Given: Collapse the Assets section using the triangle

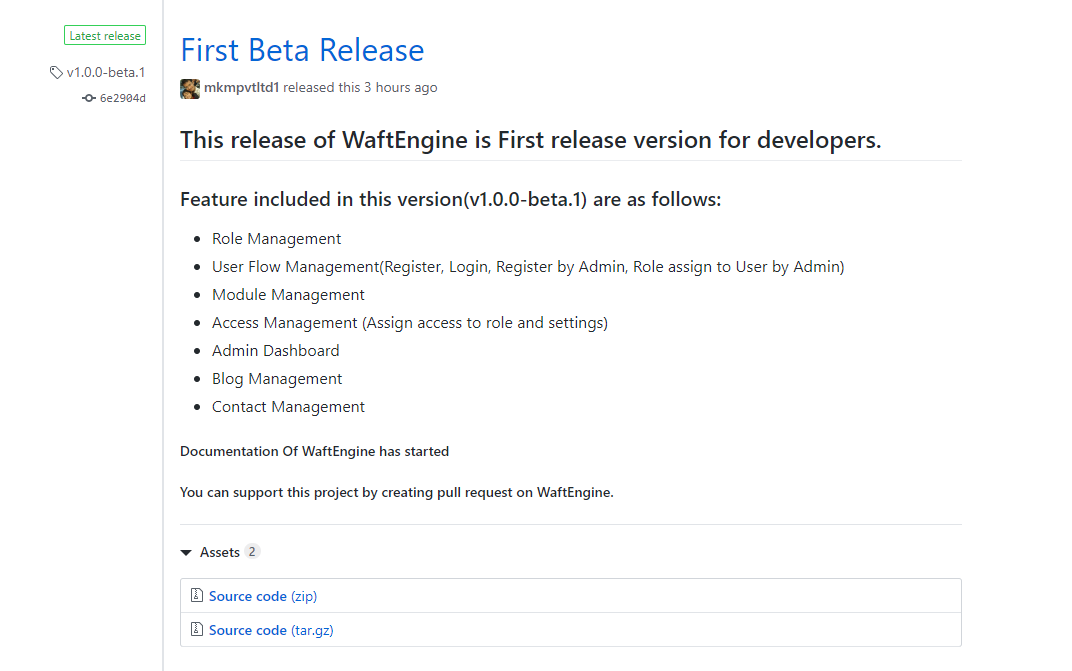Looking at the screenshot, I should point(186,552).
